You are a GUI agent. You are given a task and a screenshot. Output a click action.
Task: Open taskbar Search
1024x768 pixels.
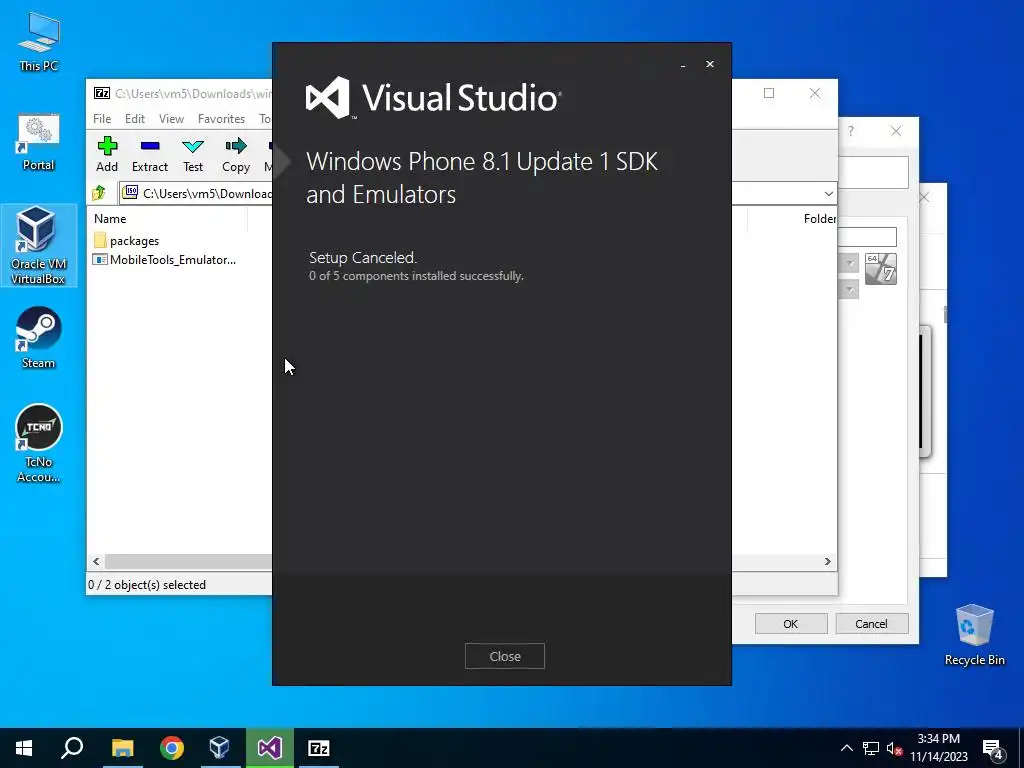[x=72, y=748]
